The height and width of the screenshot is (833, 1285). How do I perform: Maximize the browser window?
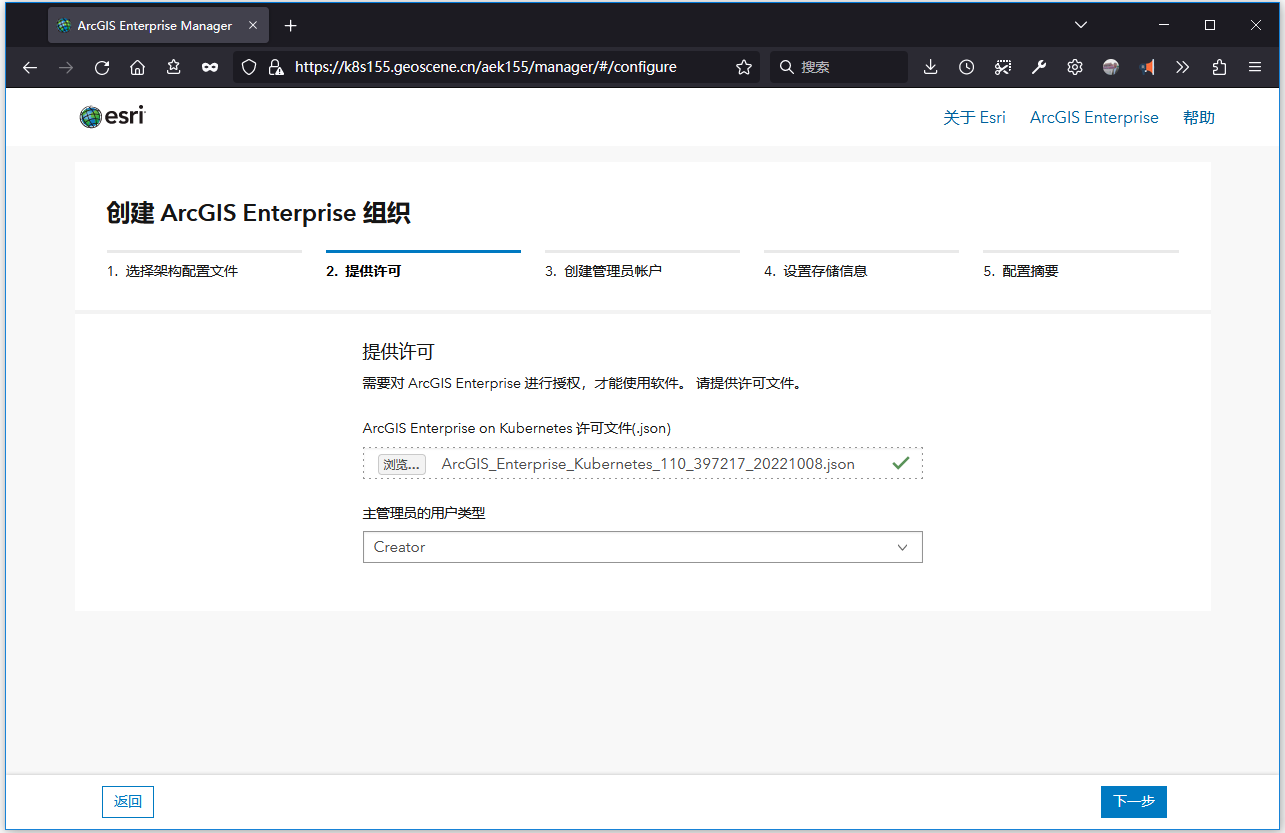(x=1210, y=25)
